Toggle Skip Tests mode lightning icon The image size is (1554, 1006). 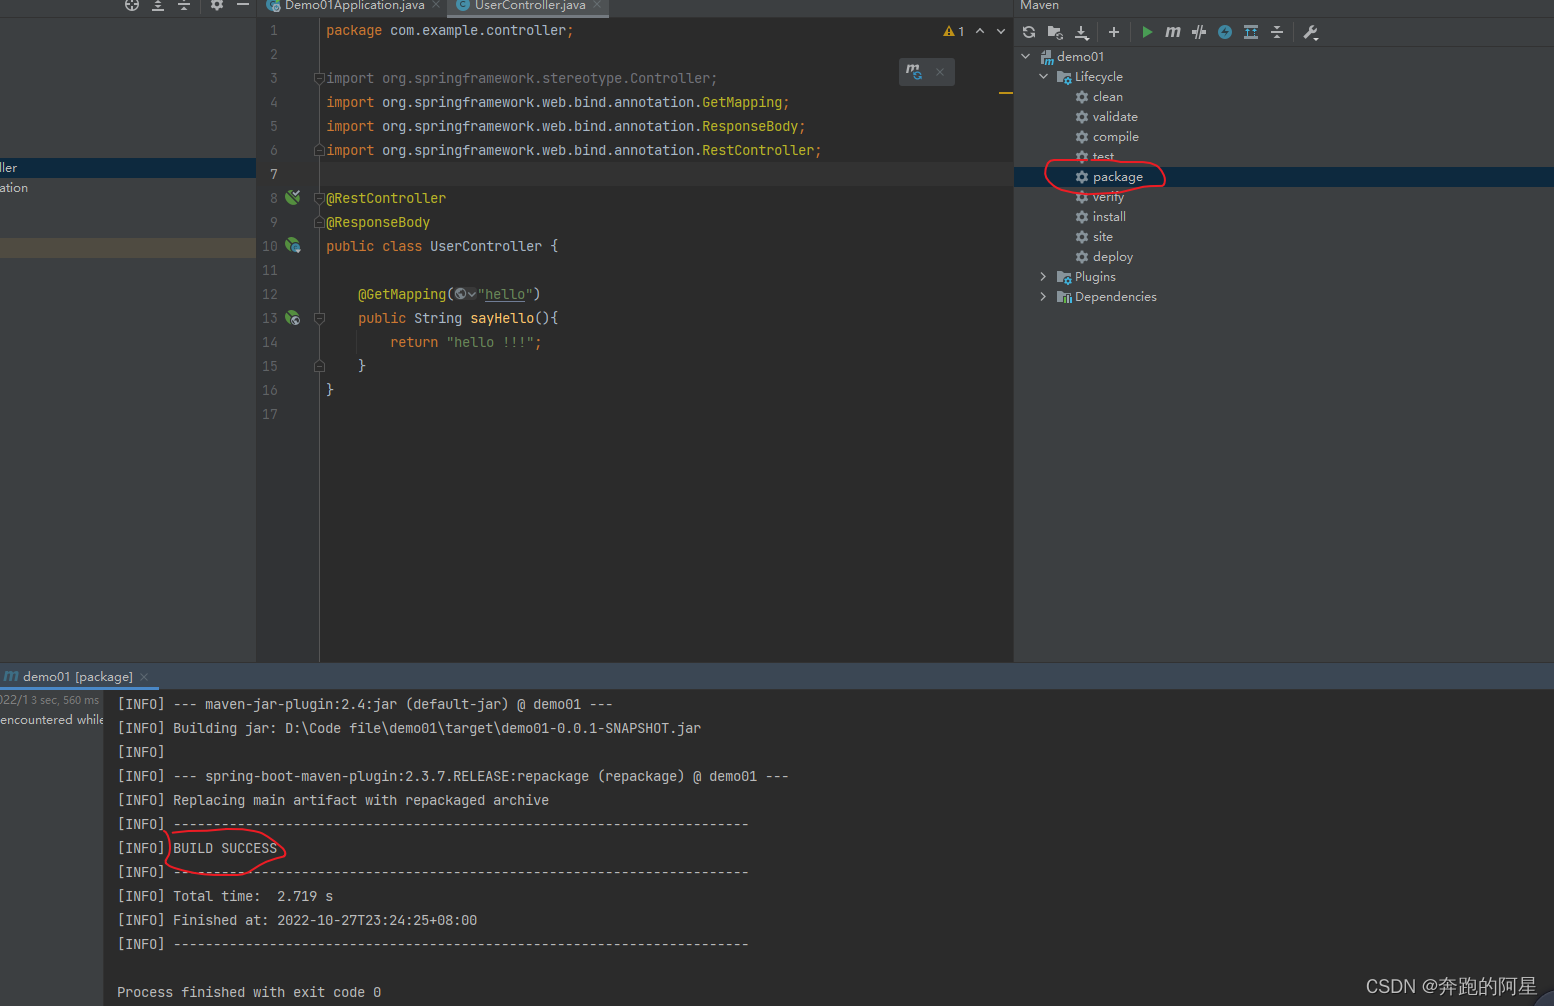pos(1225,32)
